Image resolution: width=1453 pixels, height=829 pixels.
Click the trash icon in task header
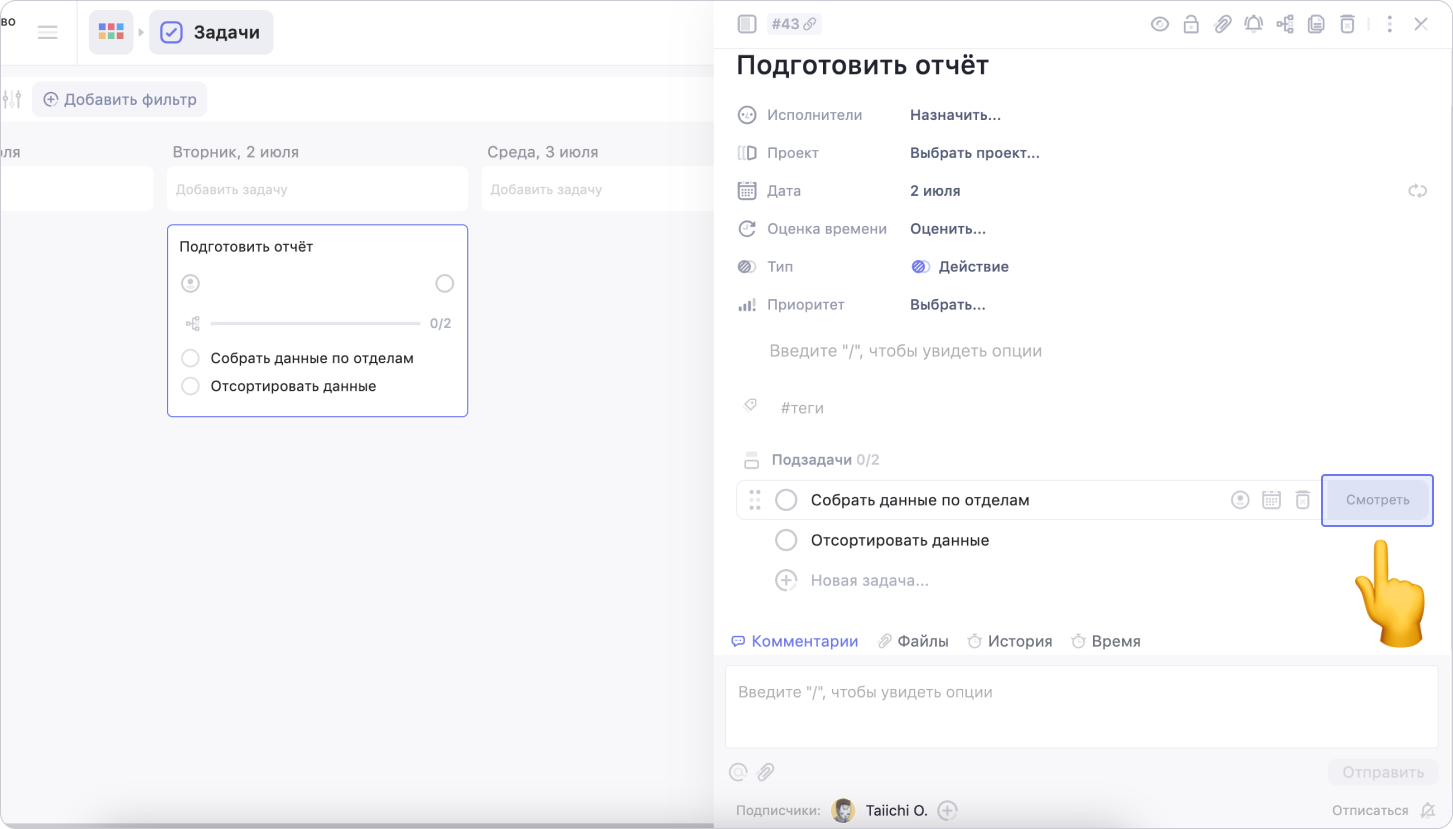coord(1347,24)
